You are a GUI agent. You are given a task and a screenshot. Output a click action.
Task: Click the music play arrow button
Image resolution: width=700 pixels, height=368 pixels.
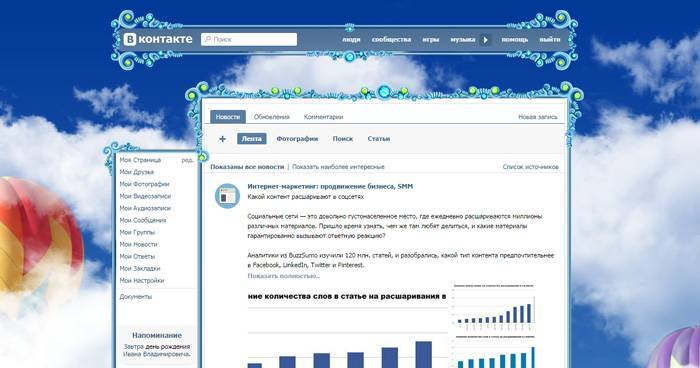485,40
